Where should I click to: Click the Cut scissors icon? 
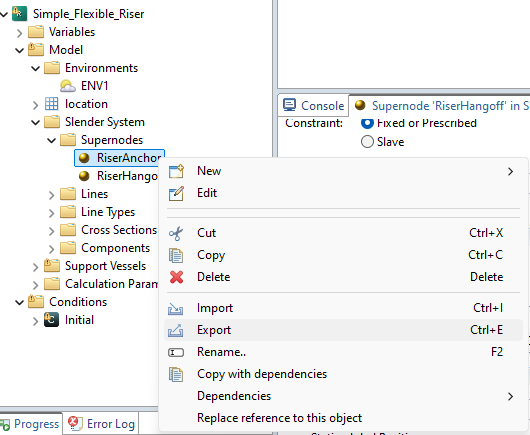click(176, 233)
